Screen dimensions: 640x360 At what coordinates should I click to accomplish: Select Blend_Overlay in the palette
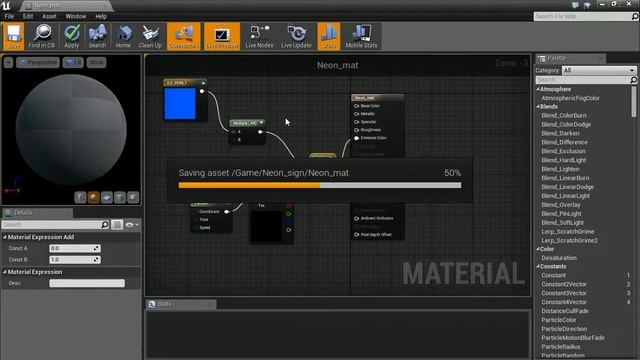click(x=561, y=205)
